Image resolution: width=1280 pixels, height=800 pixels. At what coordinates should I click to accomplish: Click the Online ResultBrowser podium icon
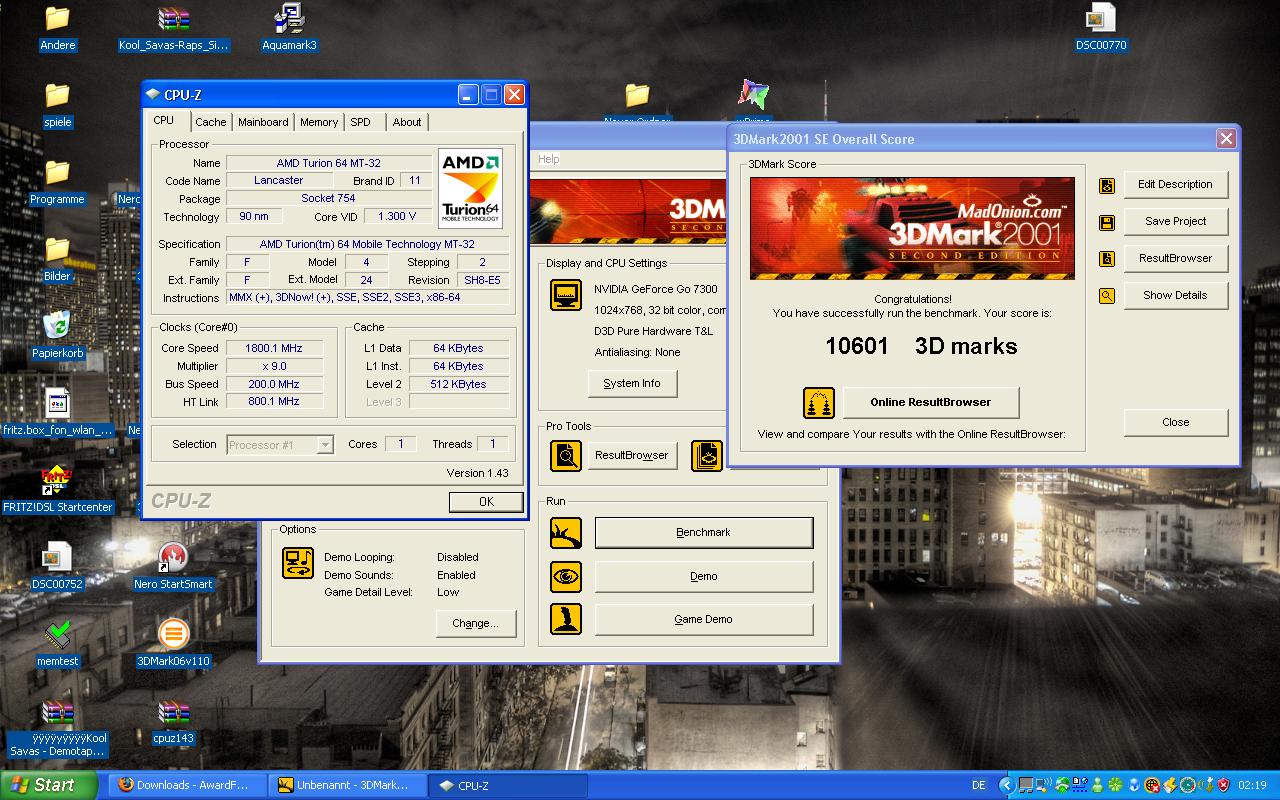(x=819, y=403)
